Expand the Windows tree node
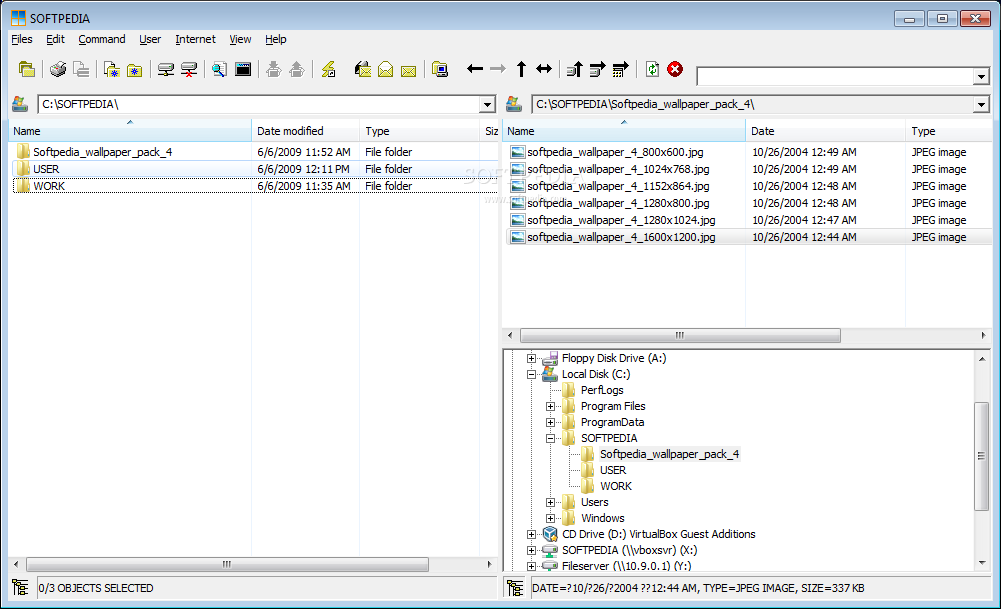Image resolution: width=1001 pixels, height=609 pixels. [550, 518]
